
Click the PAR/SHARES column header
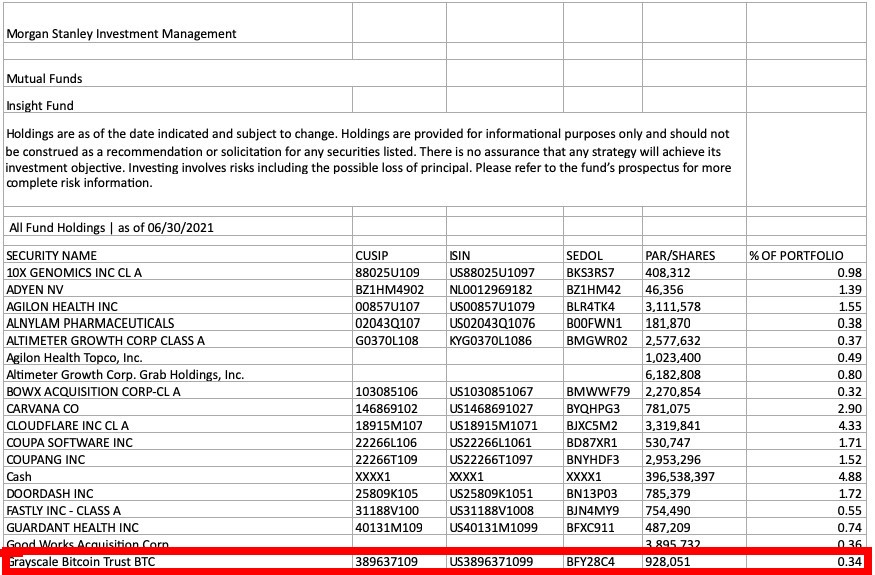tap(694, 255)
